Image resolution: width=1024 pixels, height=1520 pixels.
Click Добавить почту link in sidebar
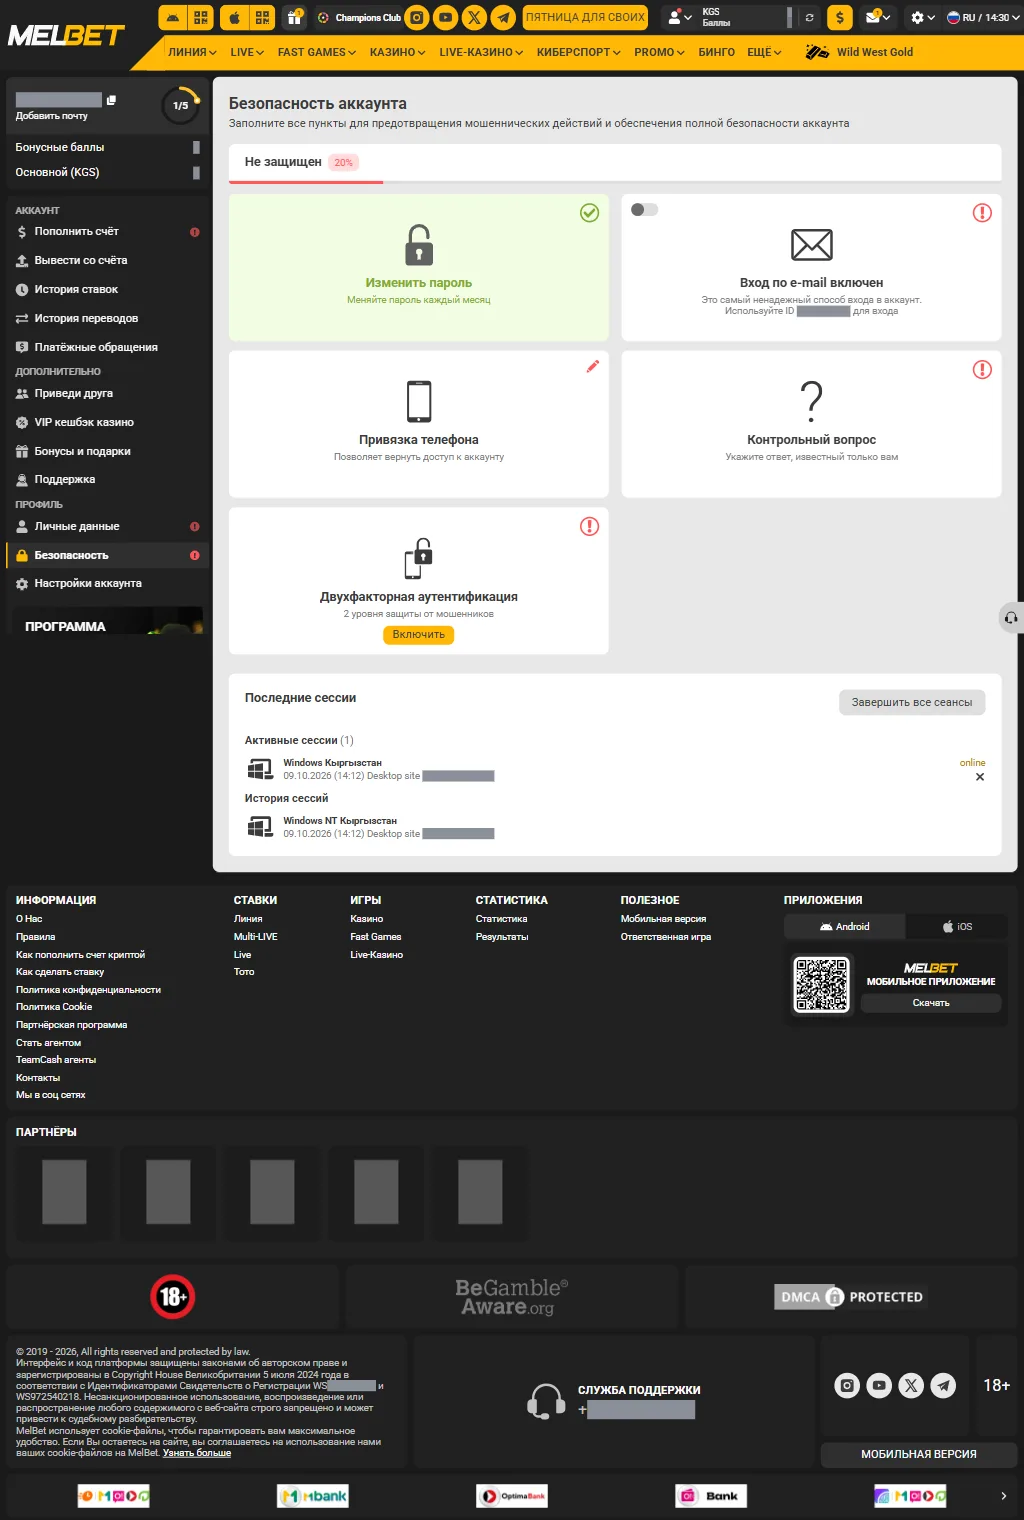(52, 116)
